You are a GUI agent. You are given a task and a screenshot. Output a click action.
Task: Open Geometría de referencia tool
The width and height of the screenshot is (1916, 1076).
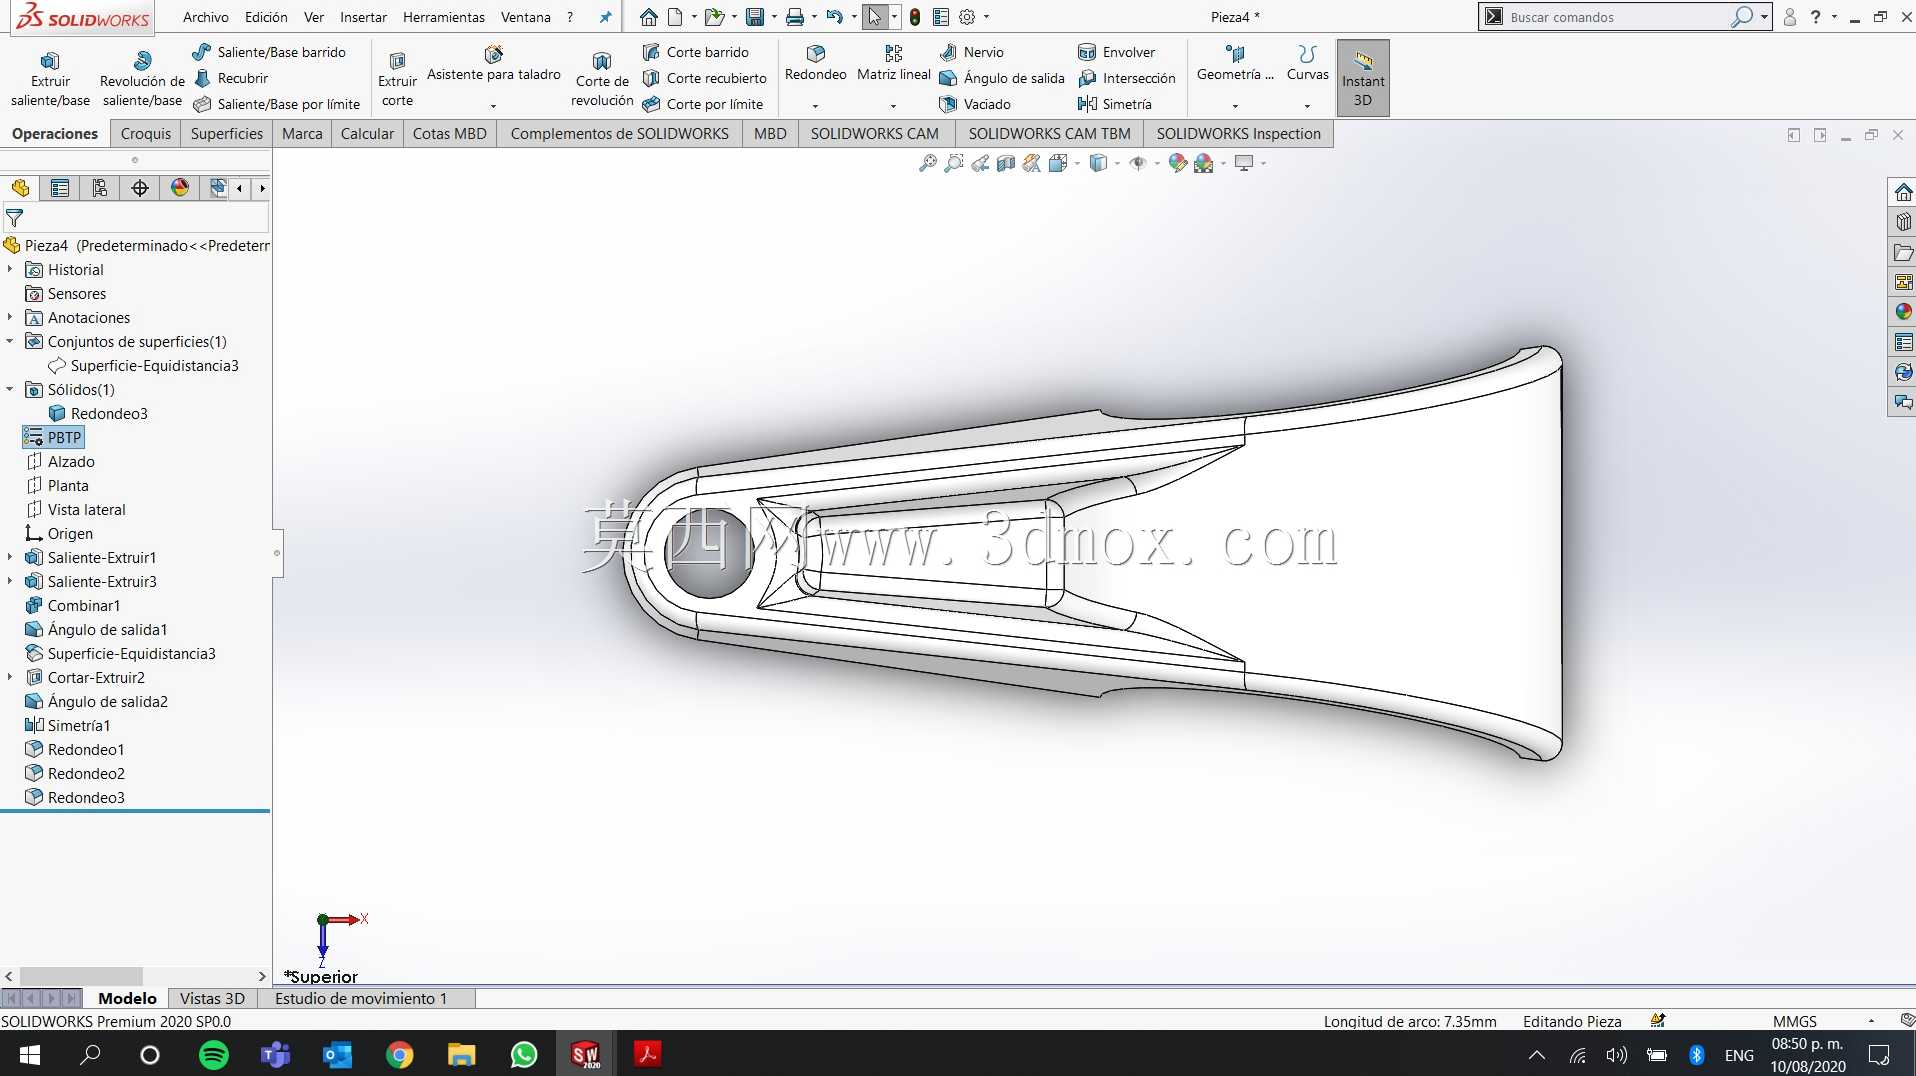pos(1235,64)
